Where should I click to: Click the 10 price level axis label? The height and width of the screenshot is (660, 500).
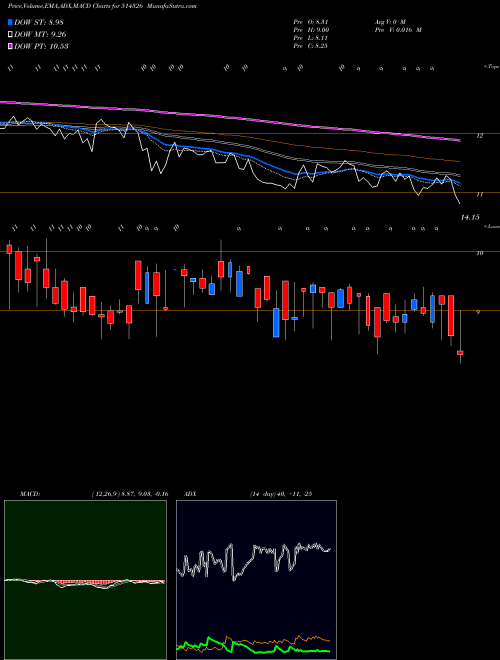coord(479,253)
